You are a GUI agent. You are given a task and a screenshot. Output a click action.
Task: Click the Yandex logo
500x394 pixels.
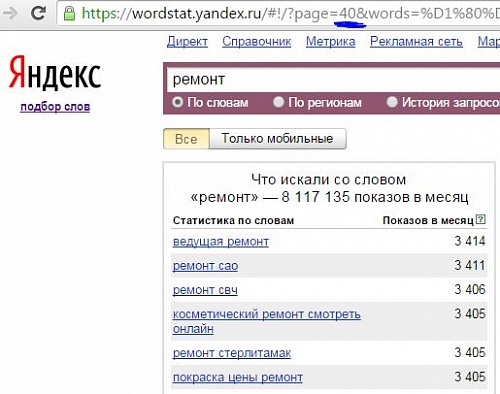click(x=55, y=73)
